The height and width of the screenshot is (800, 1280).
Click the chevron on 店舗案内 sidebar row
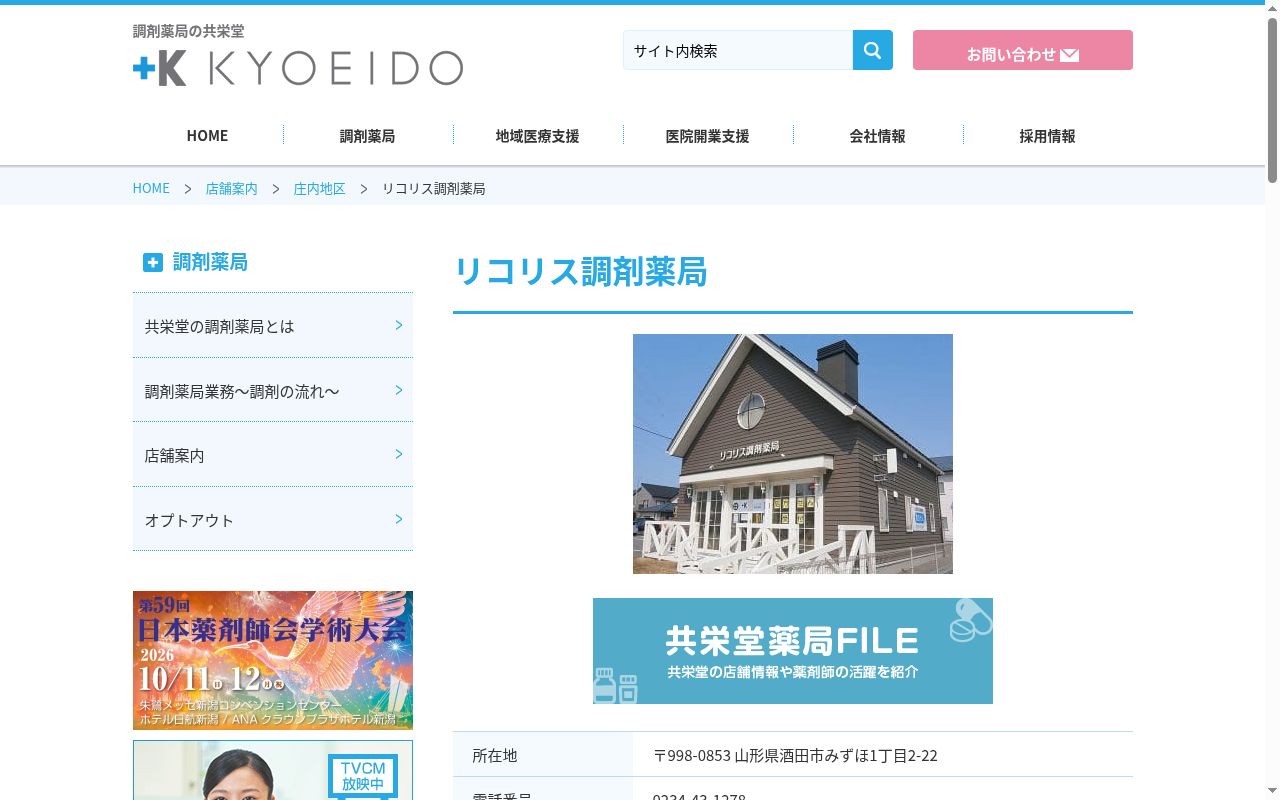pos(398,454)
